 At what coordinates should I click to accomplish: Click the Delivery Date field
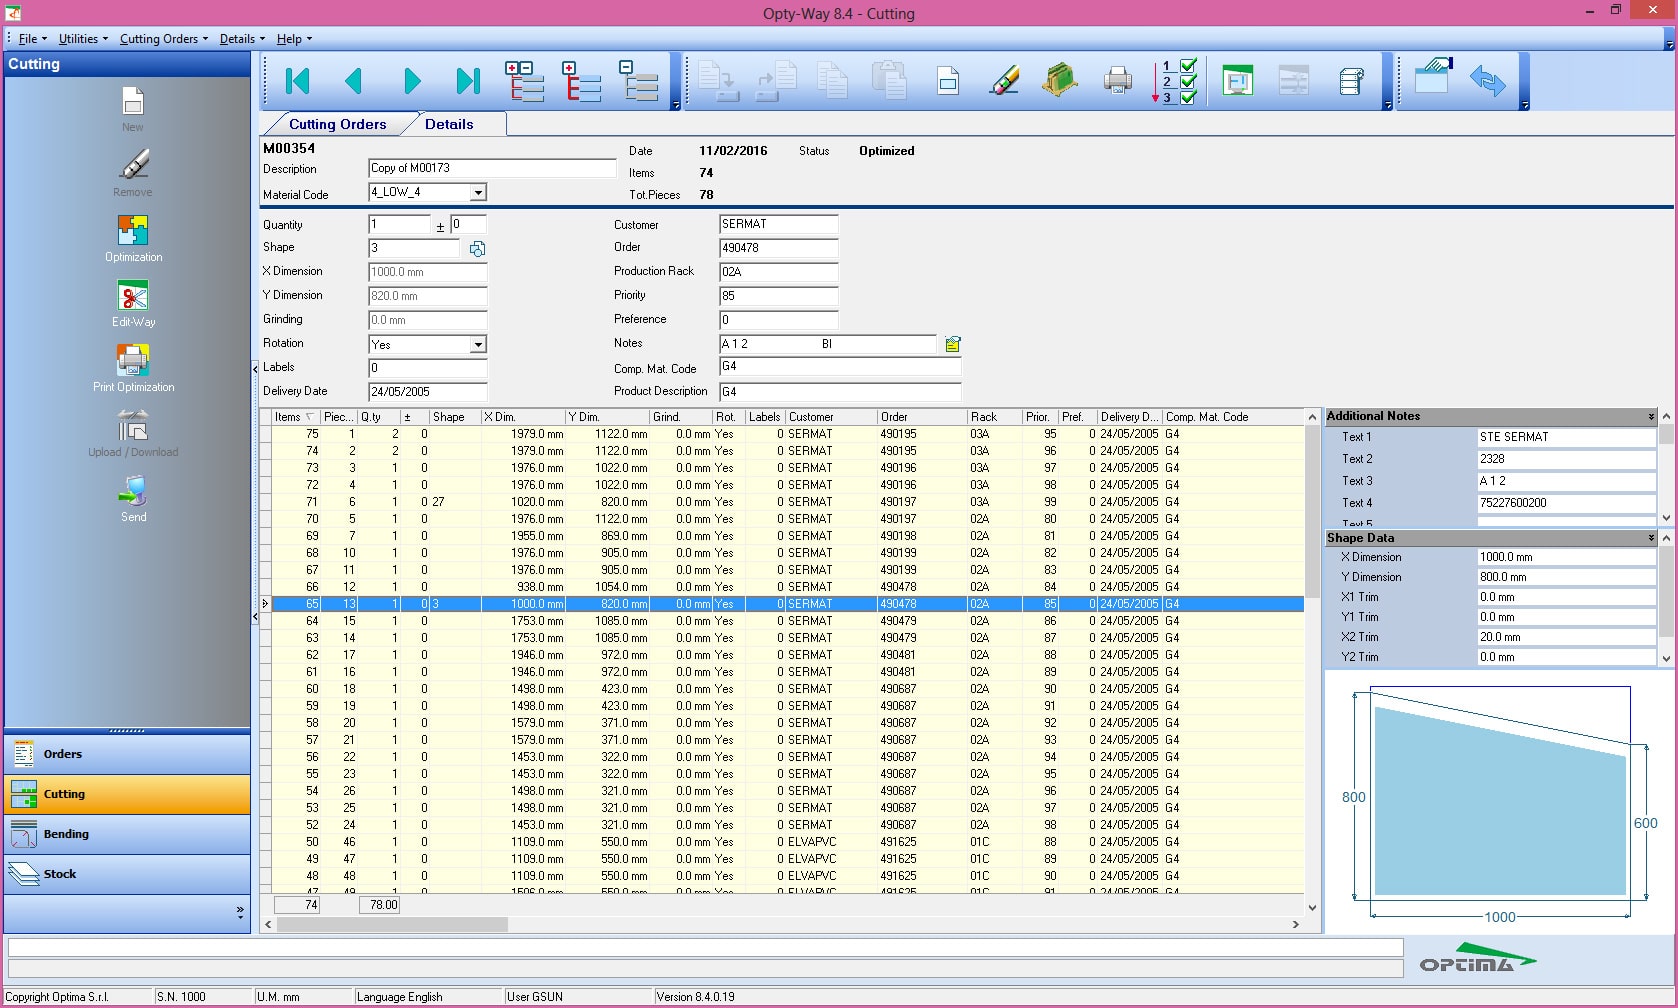coord(427,392)
